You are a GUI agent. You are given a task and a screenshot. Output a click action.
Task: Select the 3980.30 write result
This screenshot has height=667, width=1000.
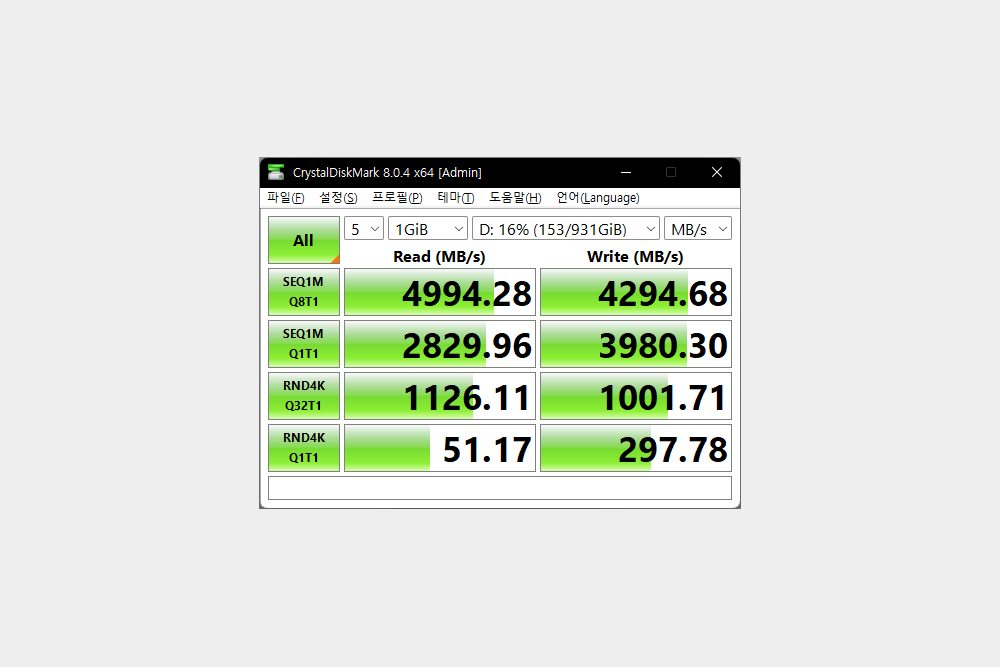pos(636,344)
